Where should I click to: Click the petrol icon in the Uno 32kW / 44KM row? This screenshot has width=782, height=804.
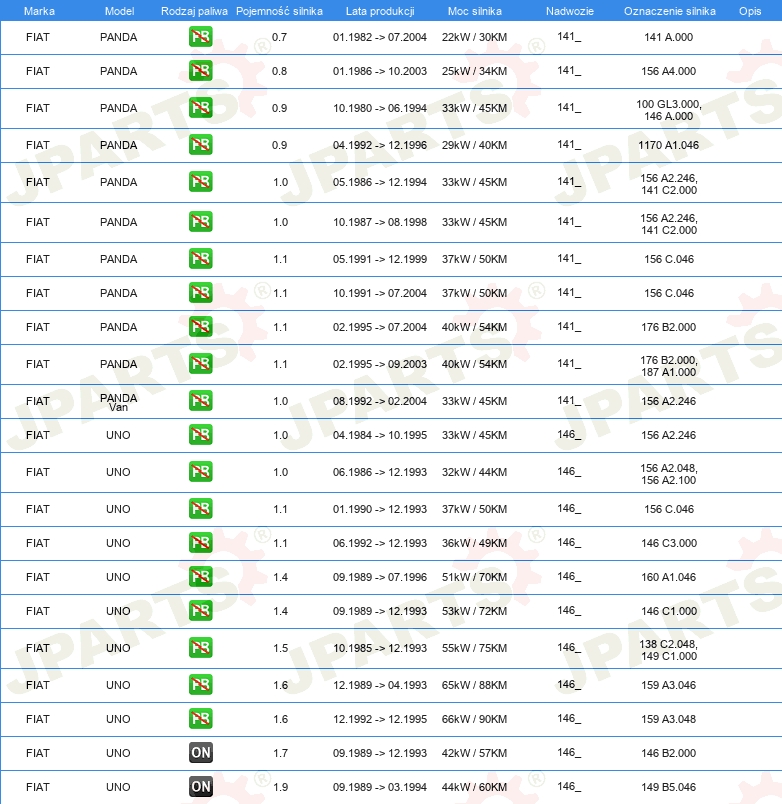(200, 472)
